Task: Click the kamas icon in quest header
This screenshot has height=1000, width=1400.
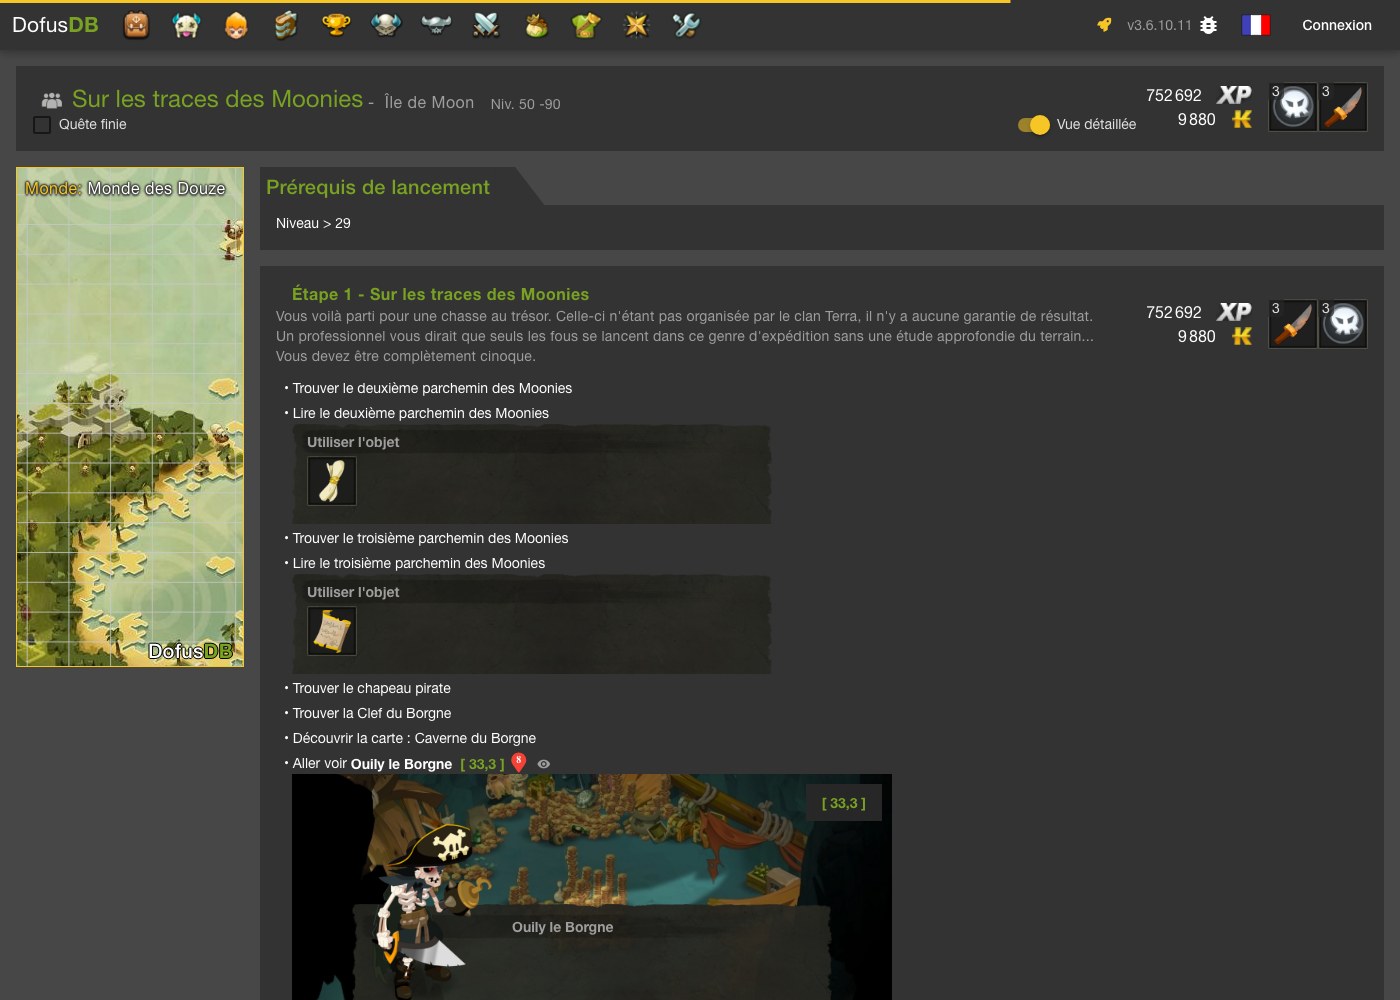Action: click(x=1242, y=119)
